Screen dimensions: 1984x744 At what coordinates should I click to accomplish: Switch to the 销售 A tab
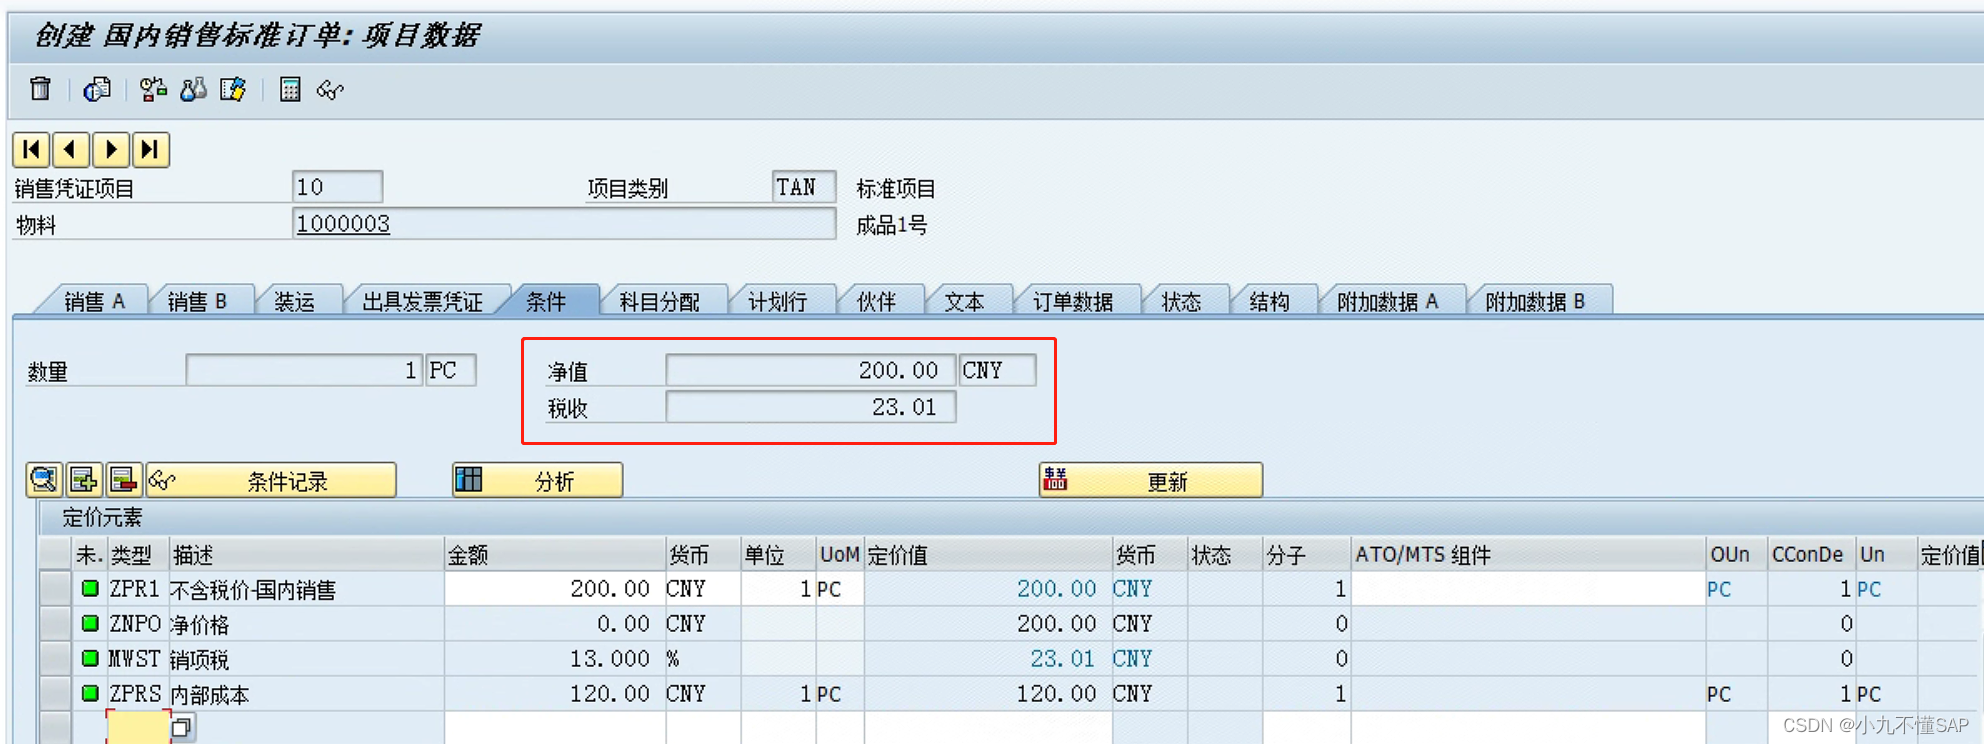tap(94, 301)
